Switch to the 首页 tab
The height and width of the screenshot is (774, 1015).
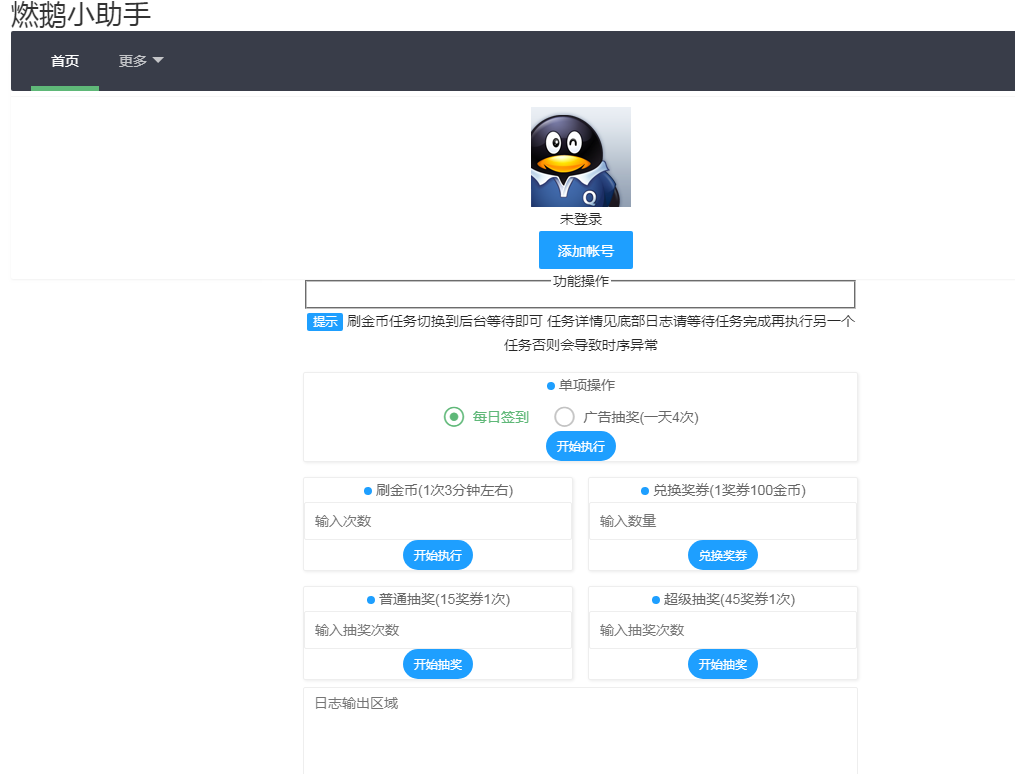pyautogui.click(x=64, y=60)
